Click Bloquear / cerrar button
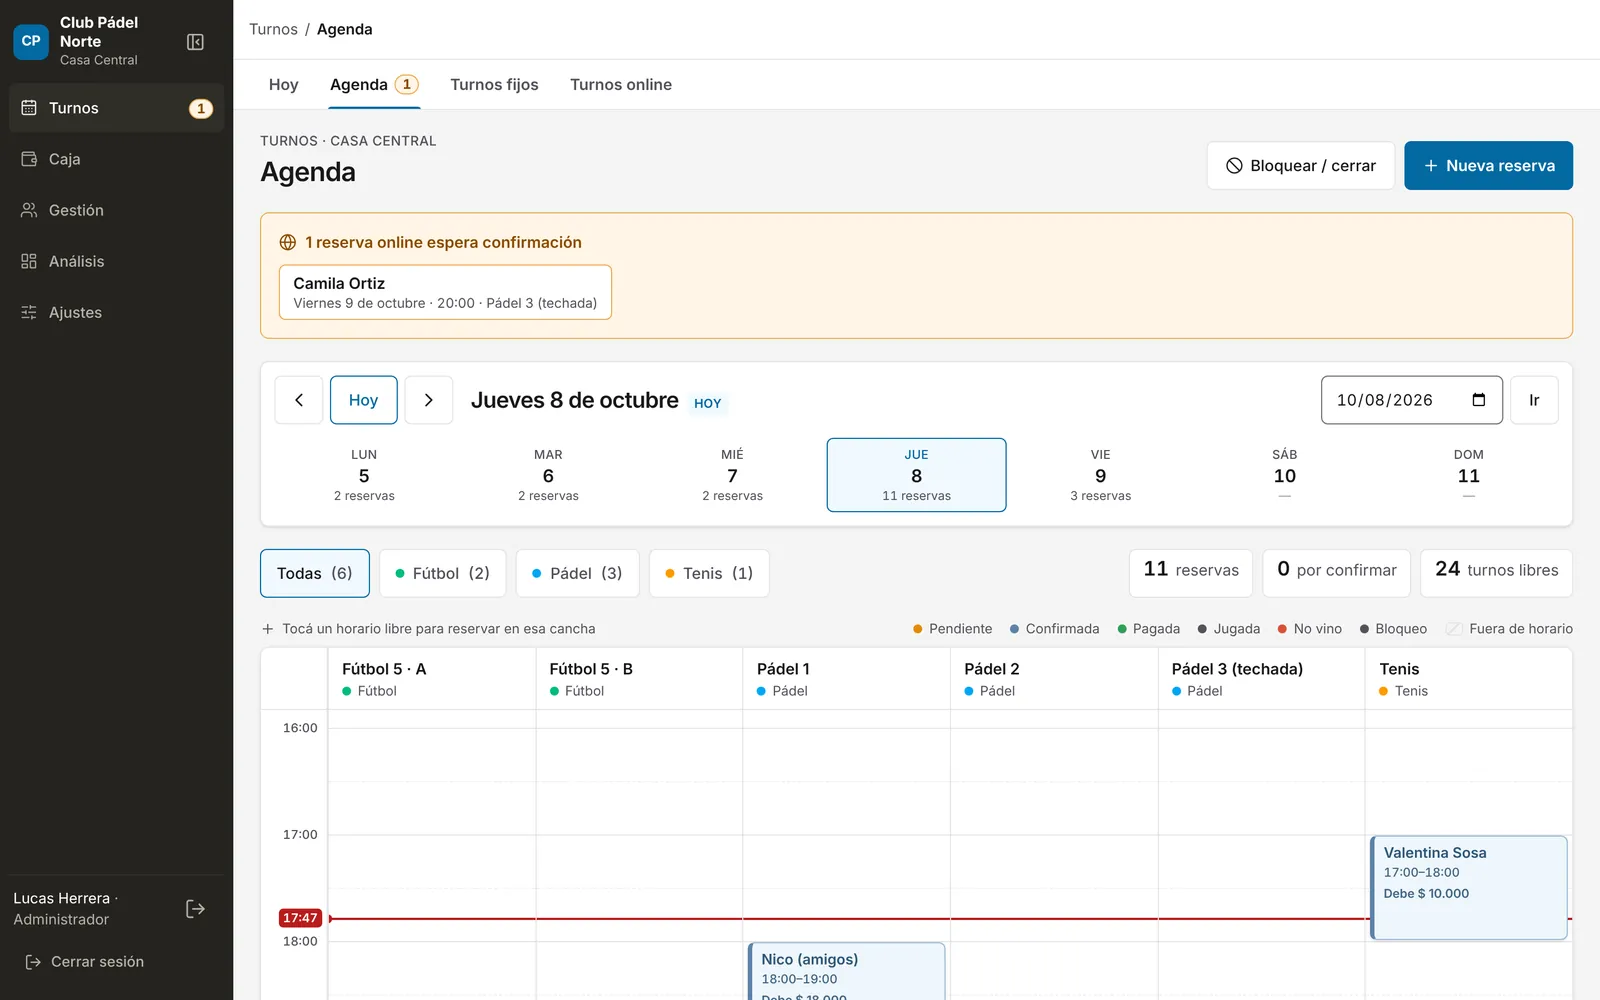The image size is (1600, 1000). tap(1301, 166)
